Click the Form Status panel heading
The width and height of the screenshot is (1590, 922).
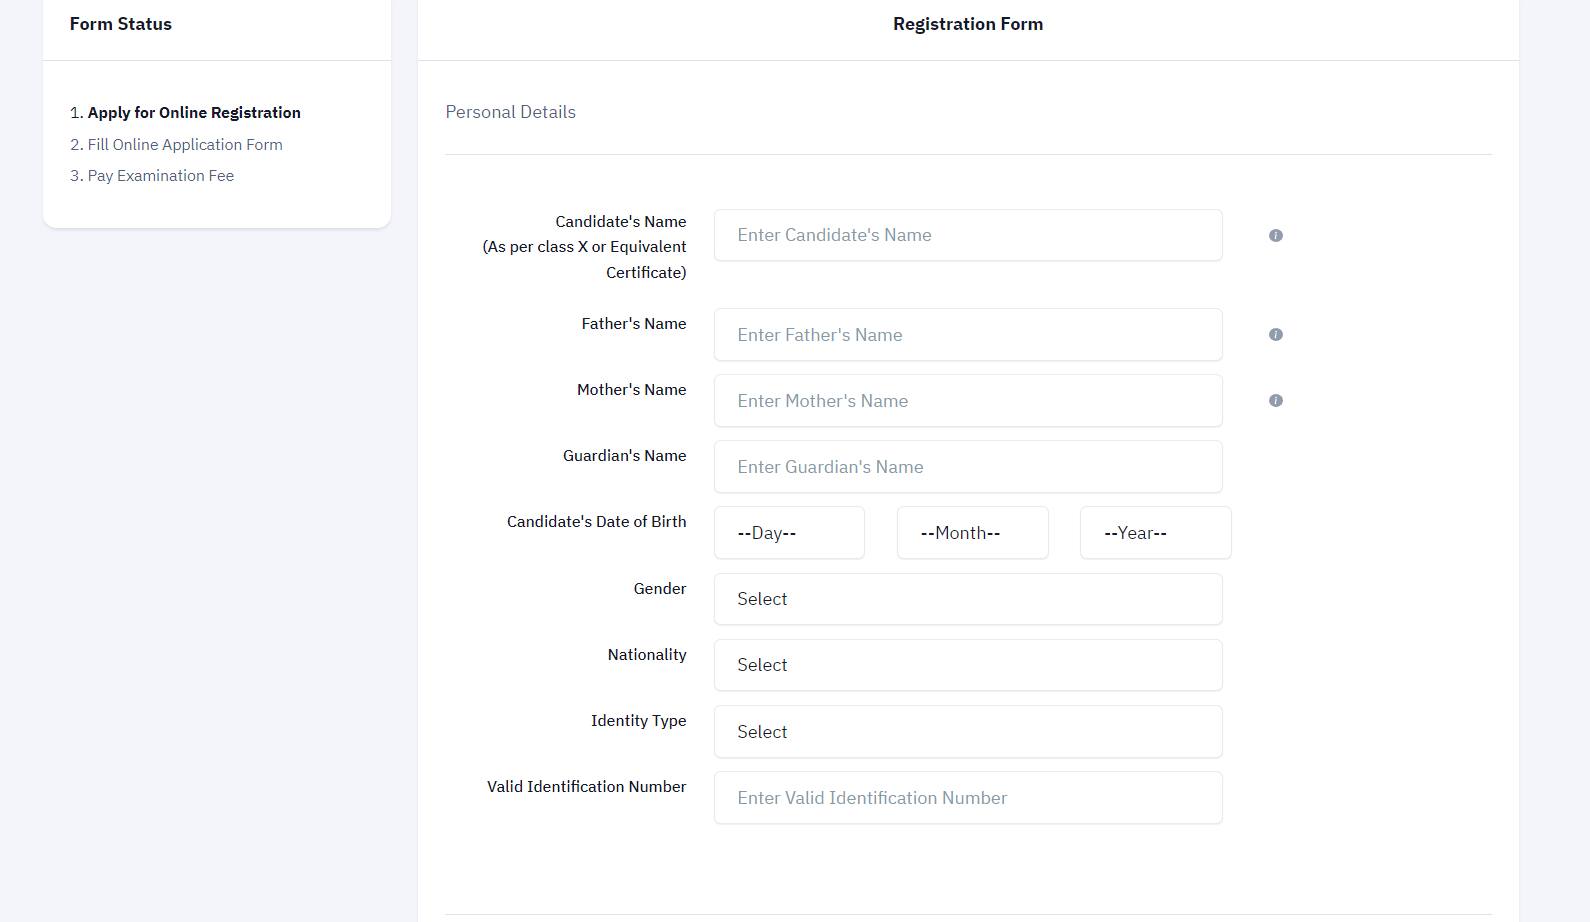(x=120, y=23)
